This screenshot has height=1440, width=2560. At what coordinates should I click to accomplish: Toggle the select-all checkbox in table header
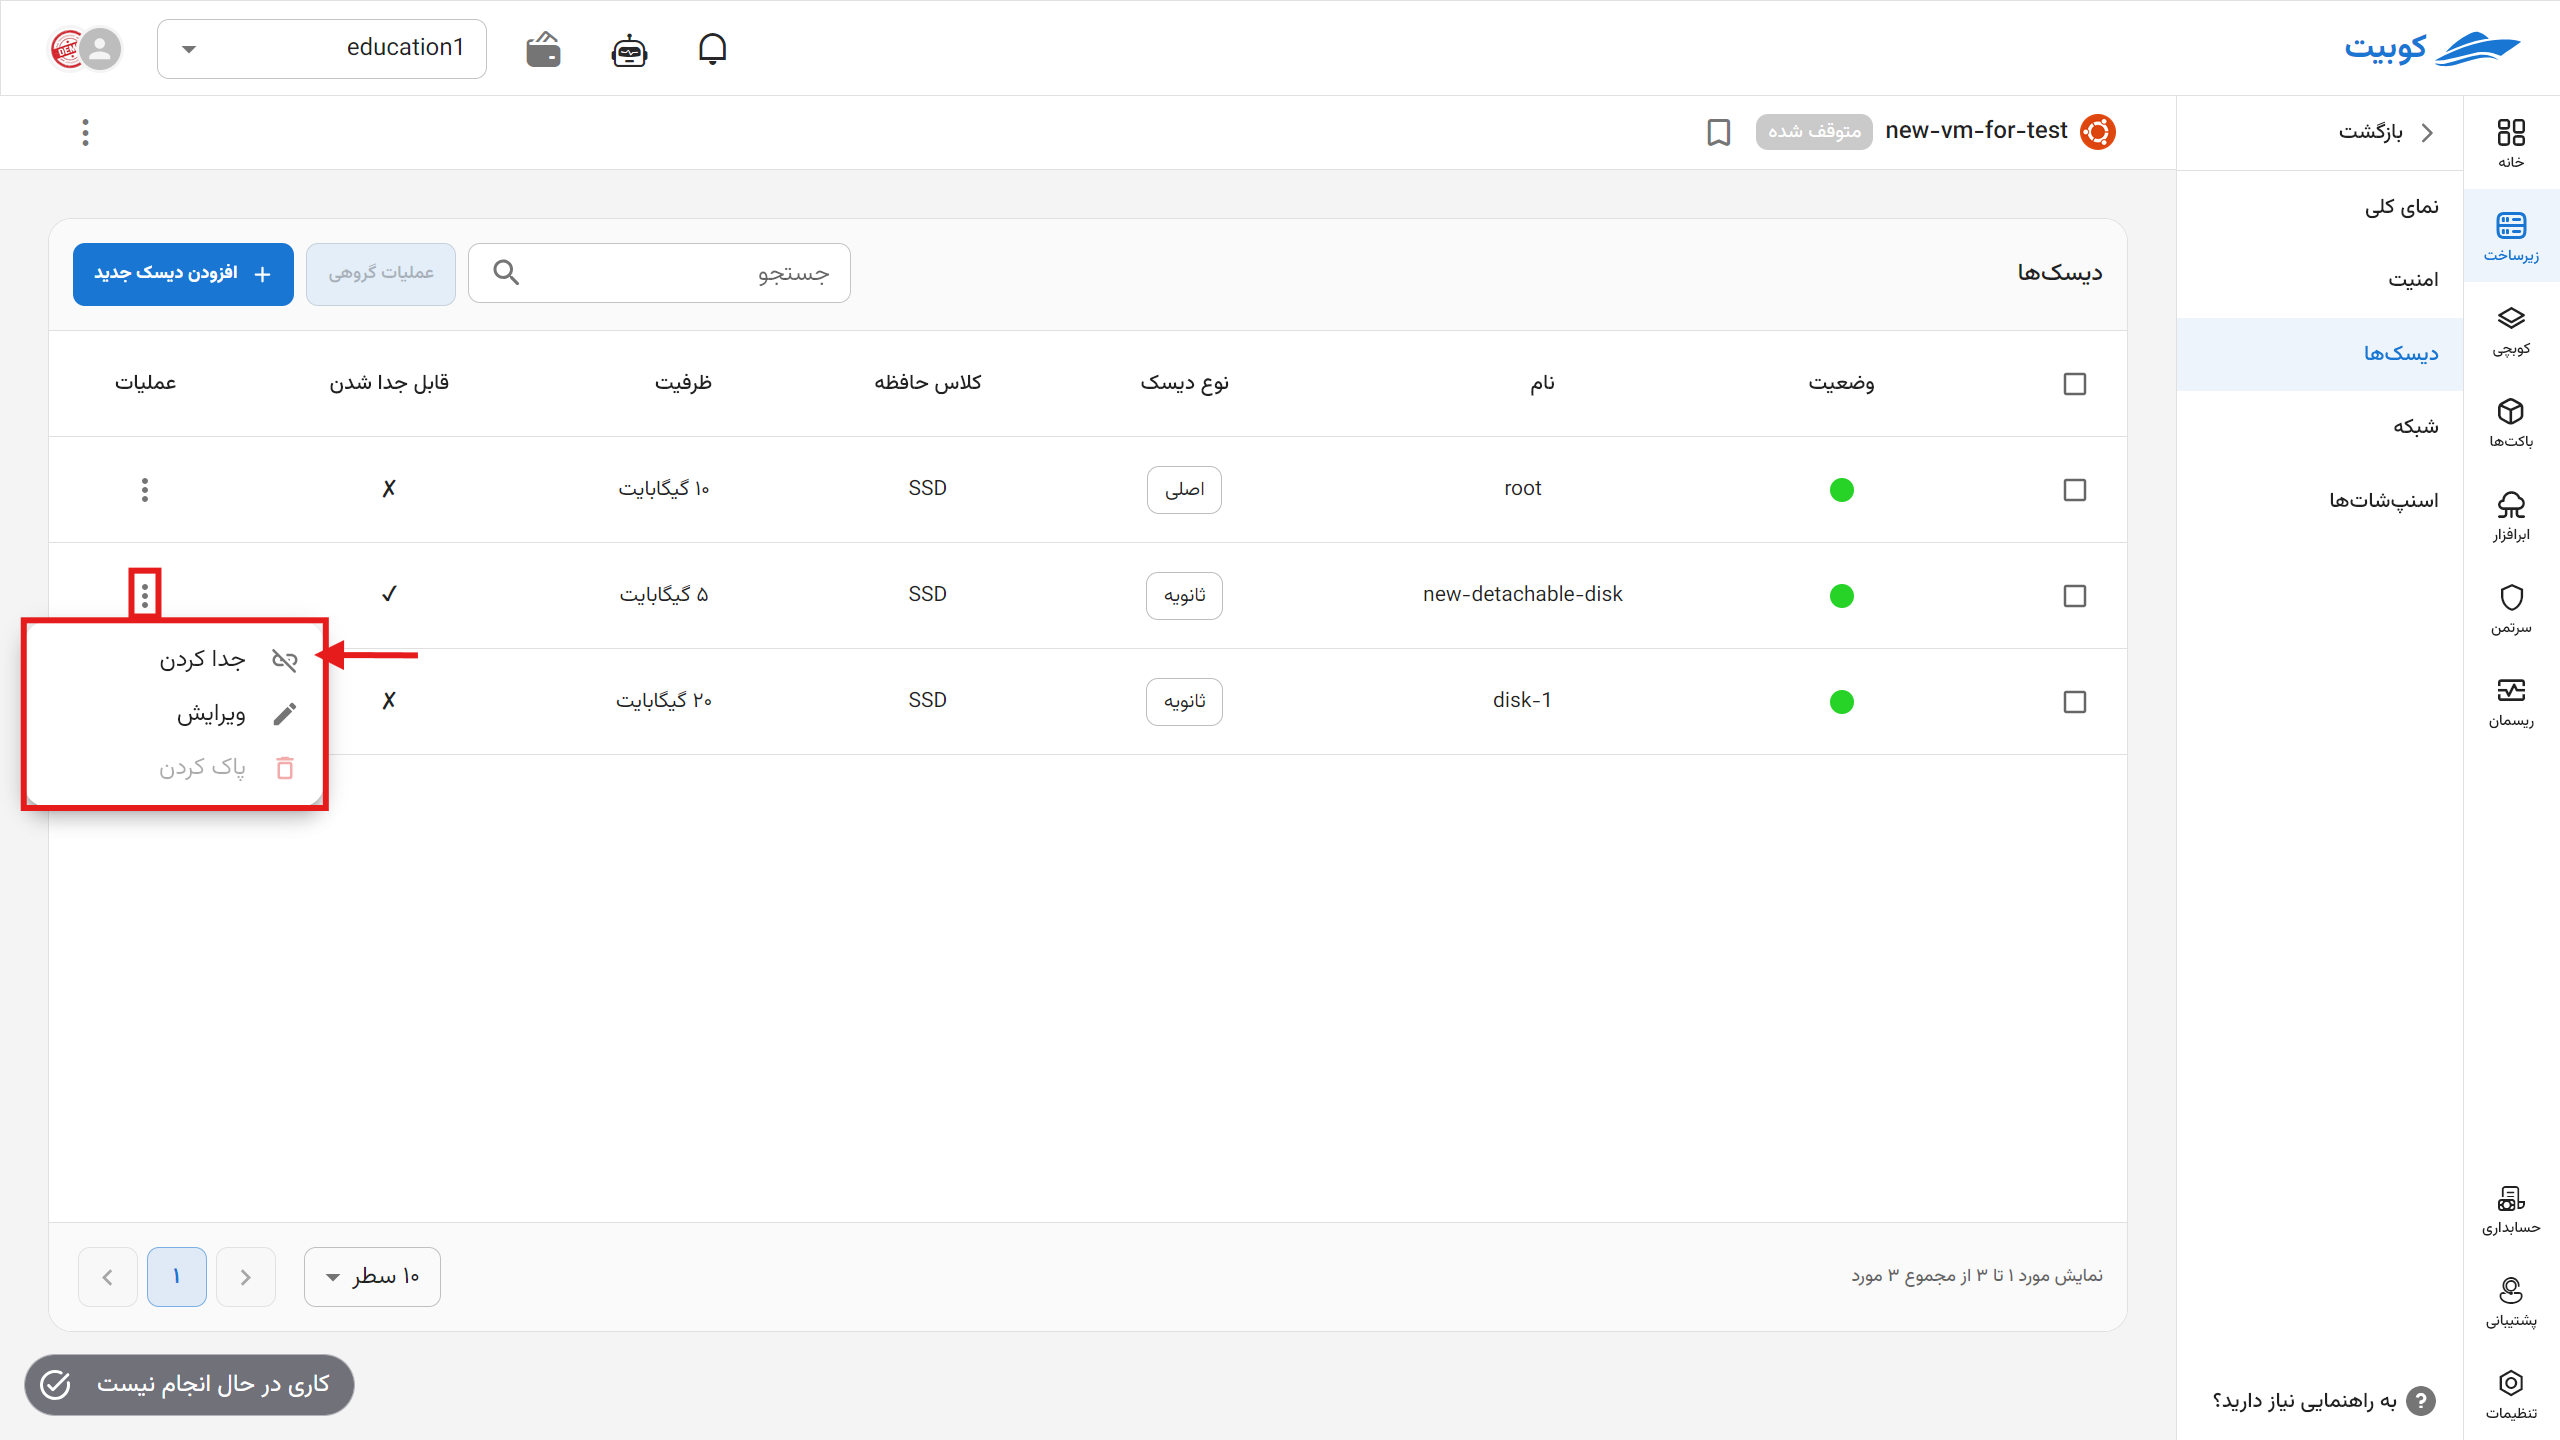(x=2075, y=383)
